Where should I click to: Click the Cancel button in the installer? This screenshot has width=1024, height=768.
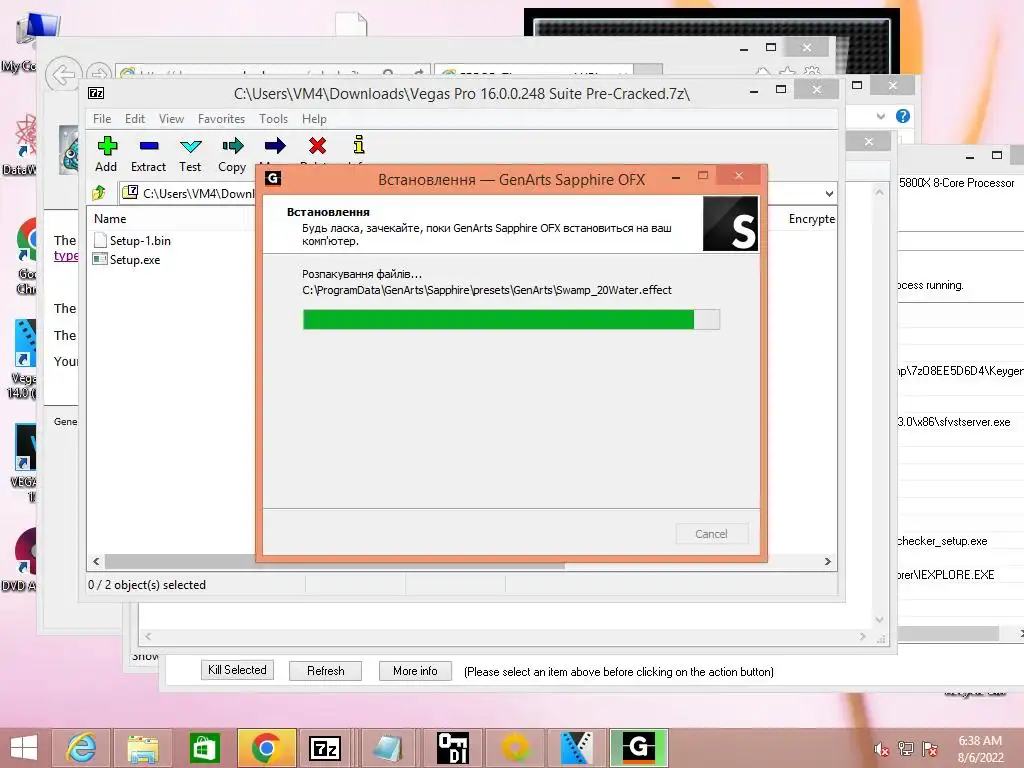711,534
